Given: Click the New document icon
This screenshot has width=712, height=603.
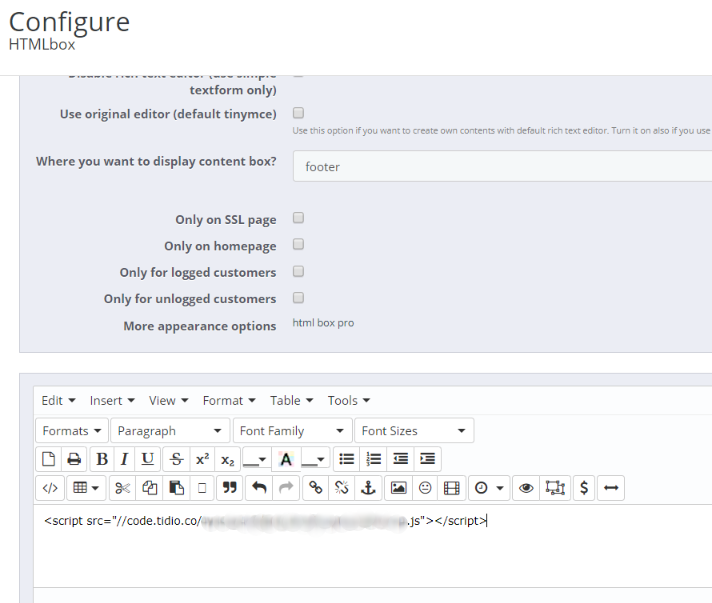Looking at the screenshot, I should (x=49, y=459).
